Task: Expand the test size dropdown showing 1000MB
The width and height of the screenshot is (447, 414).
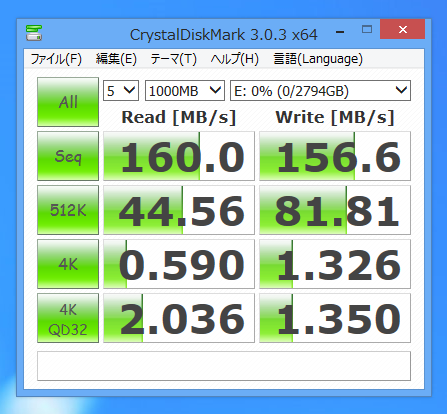Action: point(185,91)
